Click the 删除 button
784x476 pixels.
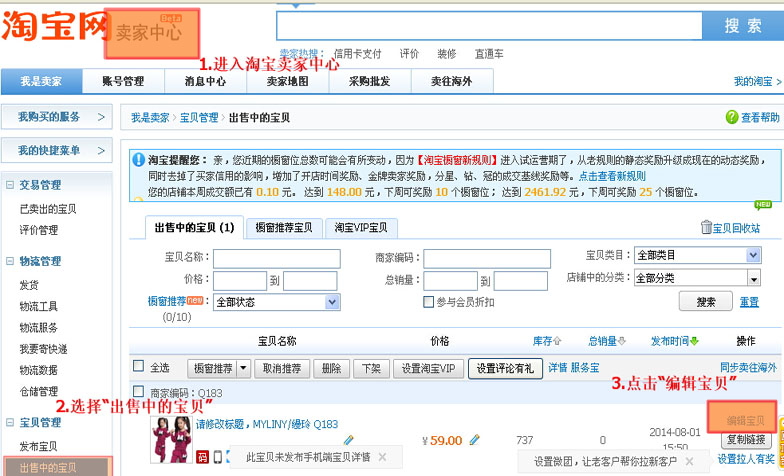[332, 368]
